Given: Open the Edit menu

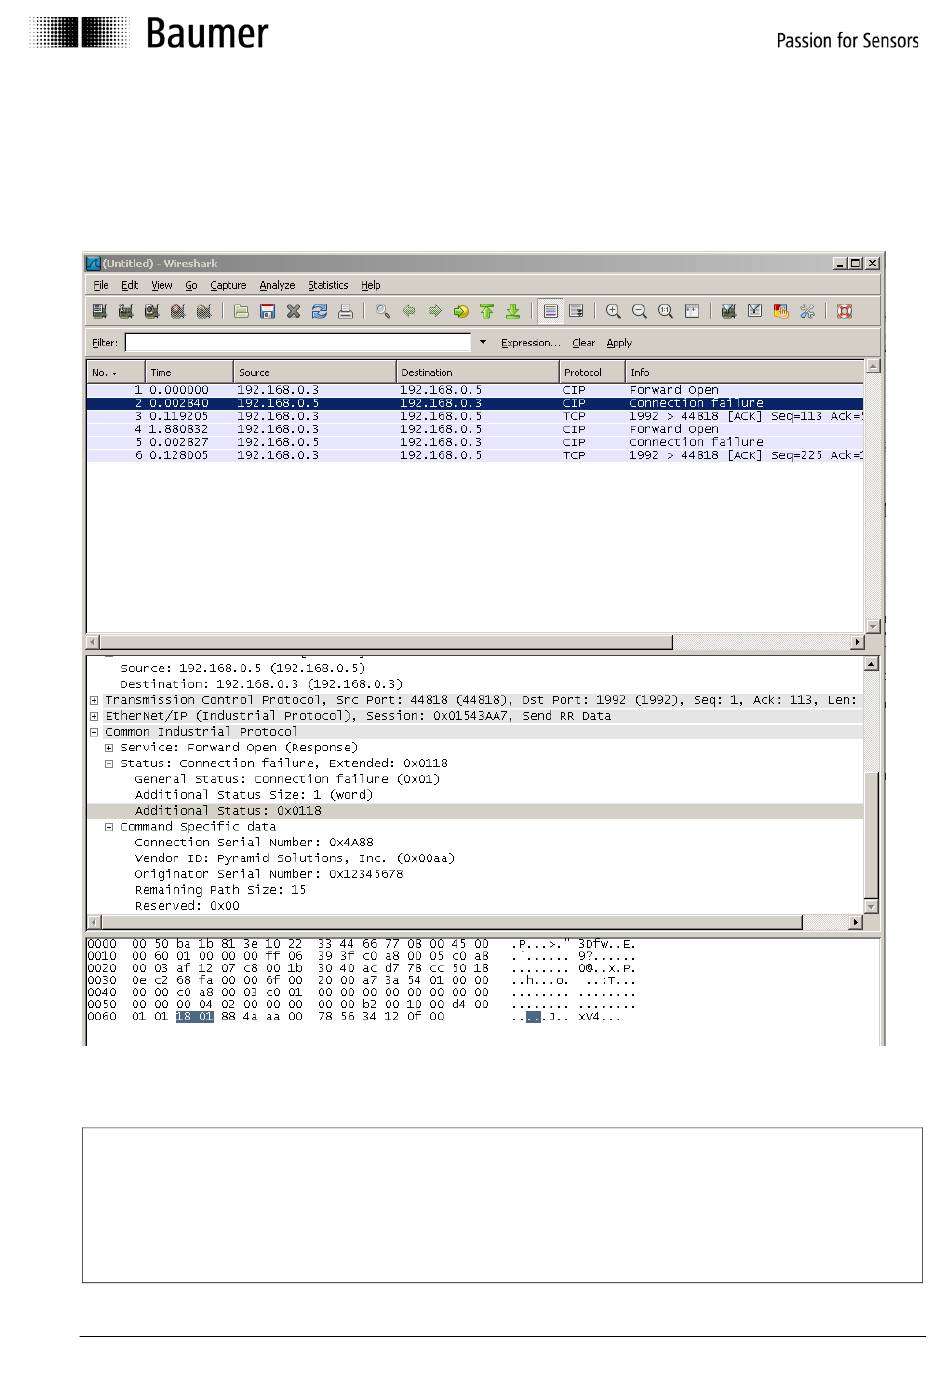Looking at the screenshot, I should pos(130,285).
